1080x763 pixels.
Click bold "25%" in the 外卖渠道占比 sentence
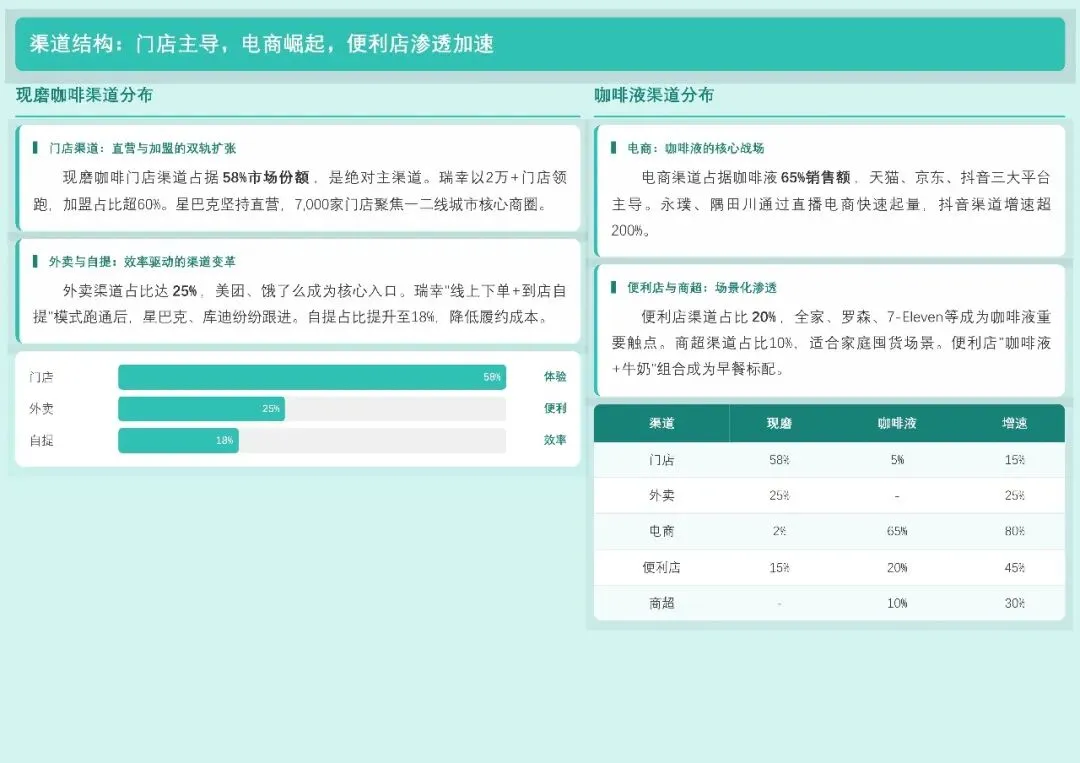coord(185,291)
